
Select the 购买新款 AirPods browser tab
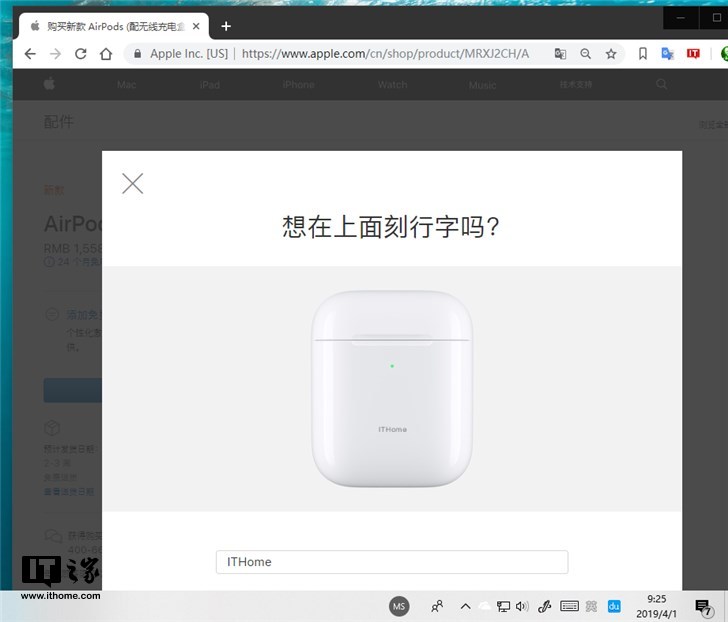tap(114, 26)
